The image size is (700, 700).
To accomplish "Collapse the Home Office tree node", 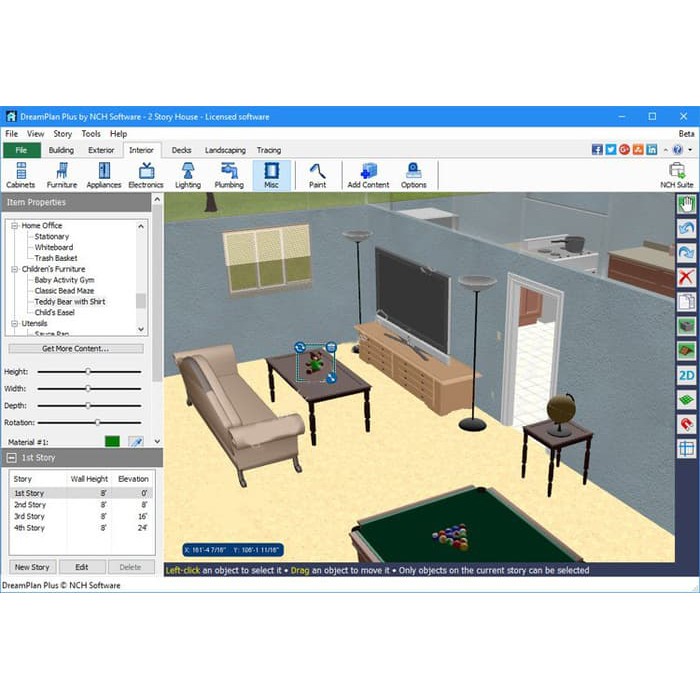I will [x=15, y=226].
